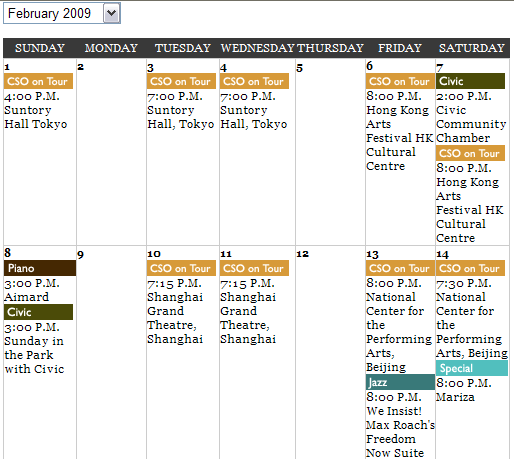The width and height of the screenshot is (514, 459).
Task: Select the Special tag on February 14
Action: click(x=472, y=368)
